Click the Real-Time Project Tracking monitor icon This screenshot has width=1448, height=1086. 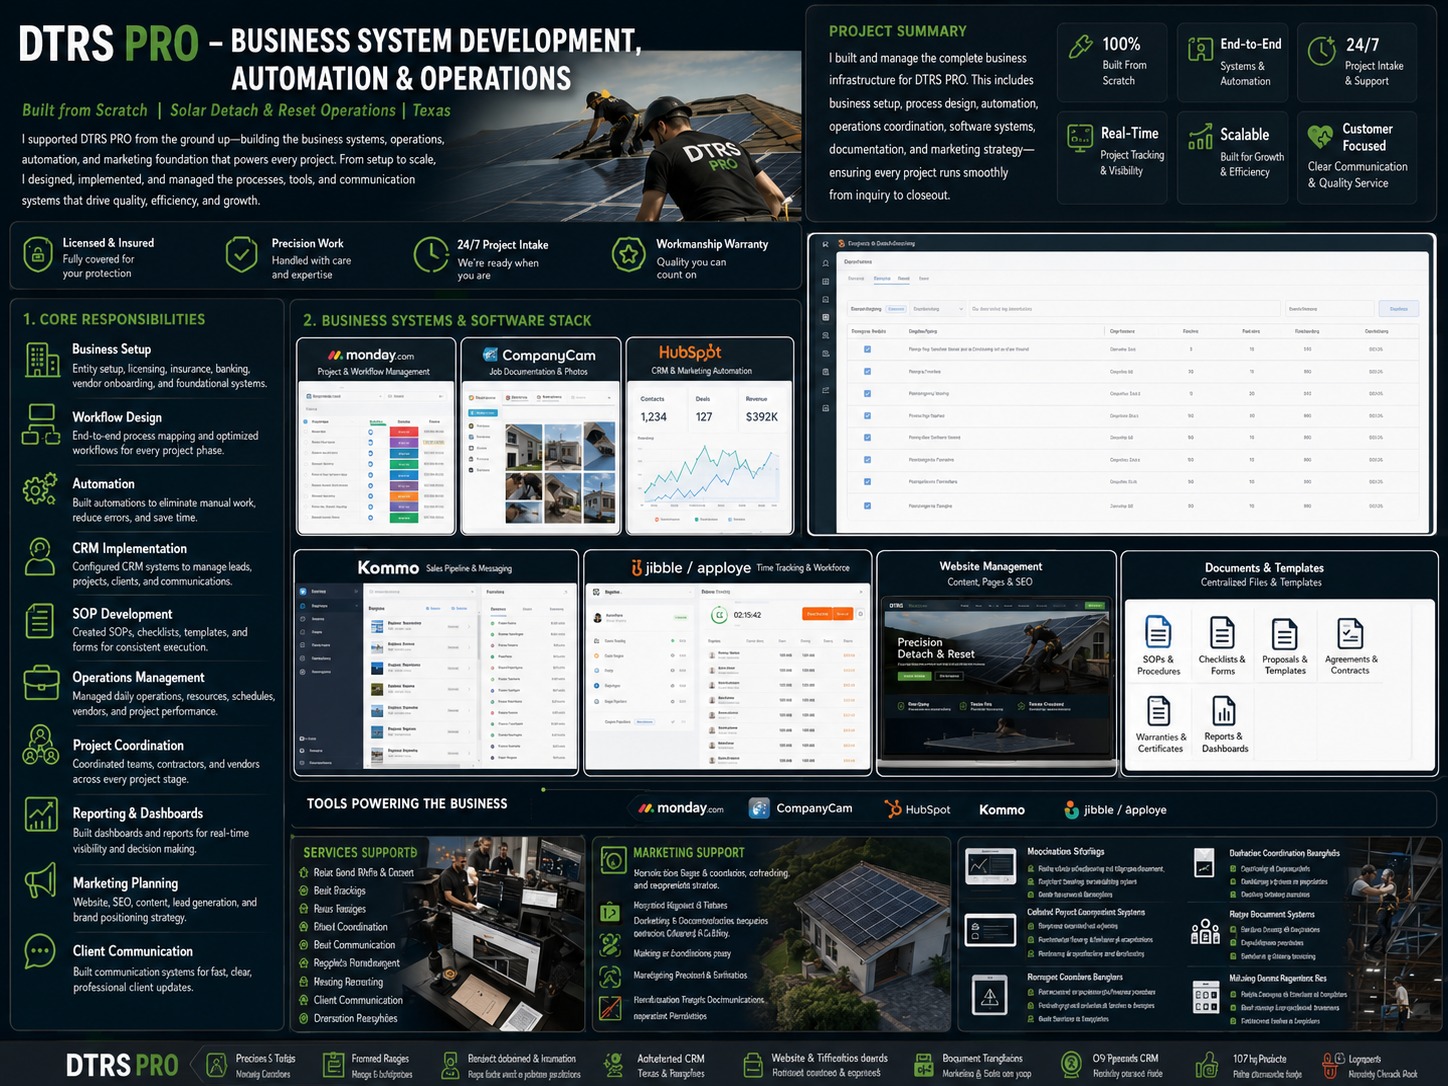pos(1080,137)
